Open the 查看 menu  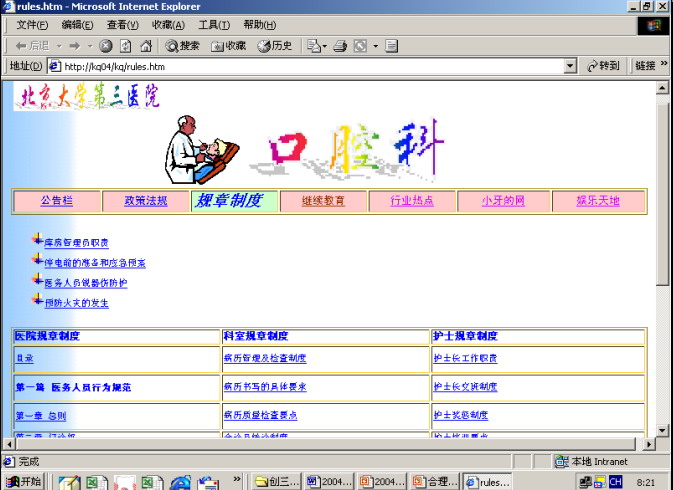coord(123,25)
